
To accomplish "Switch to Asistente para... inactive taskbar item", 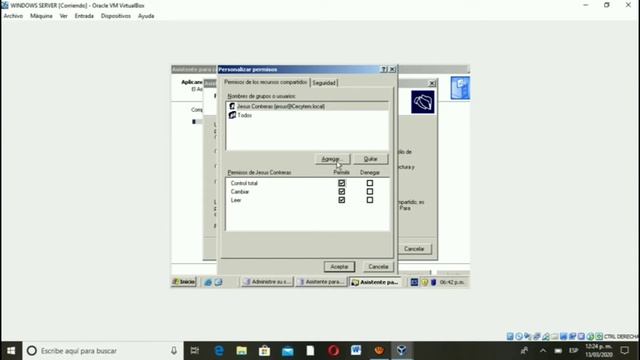I will tap(321, 282).
